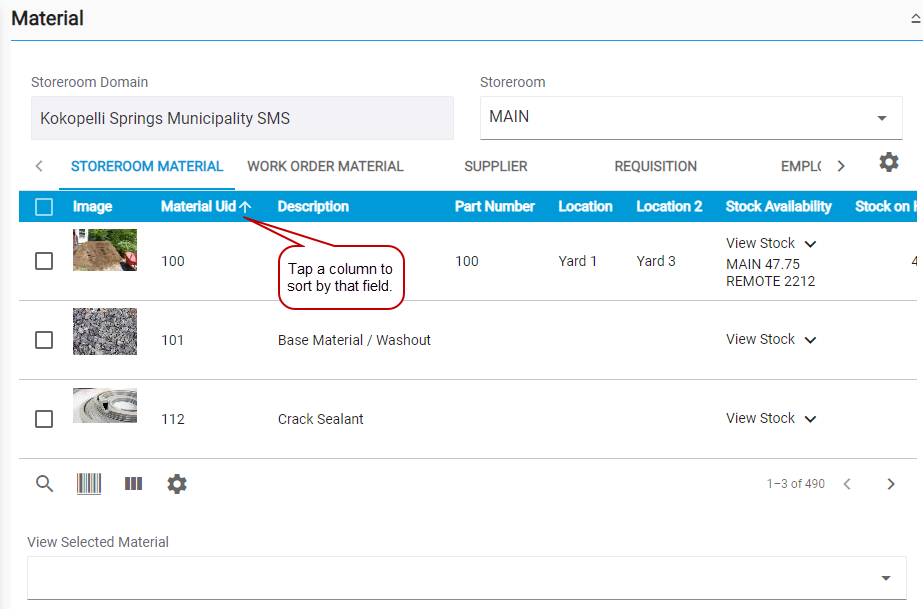The width and height of the screenshot is (923, 609).
Task: Click the search magnifier icon below table
Action: tap(44, 484)
